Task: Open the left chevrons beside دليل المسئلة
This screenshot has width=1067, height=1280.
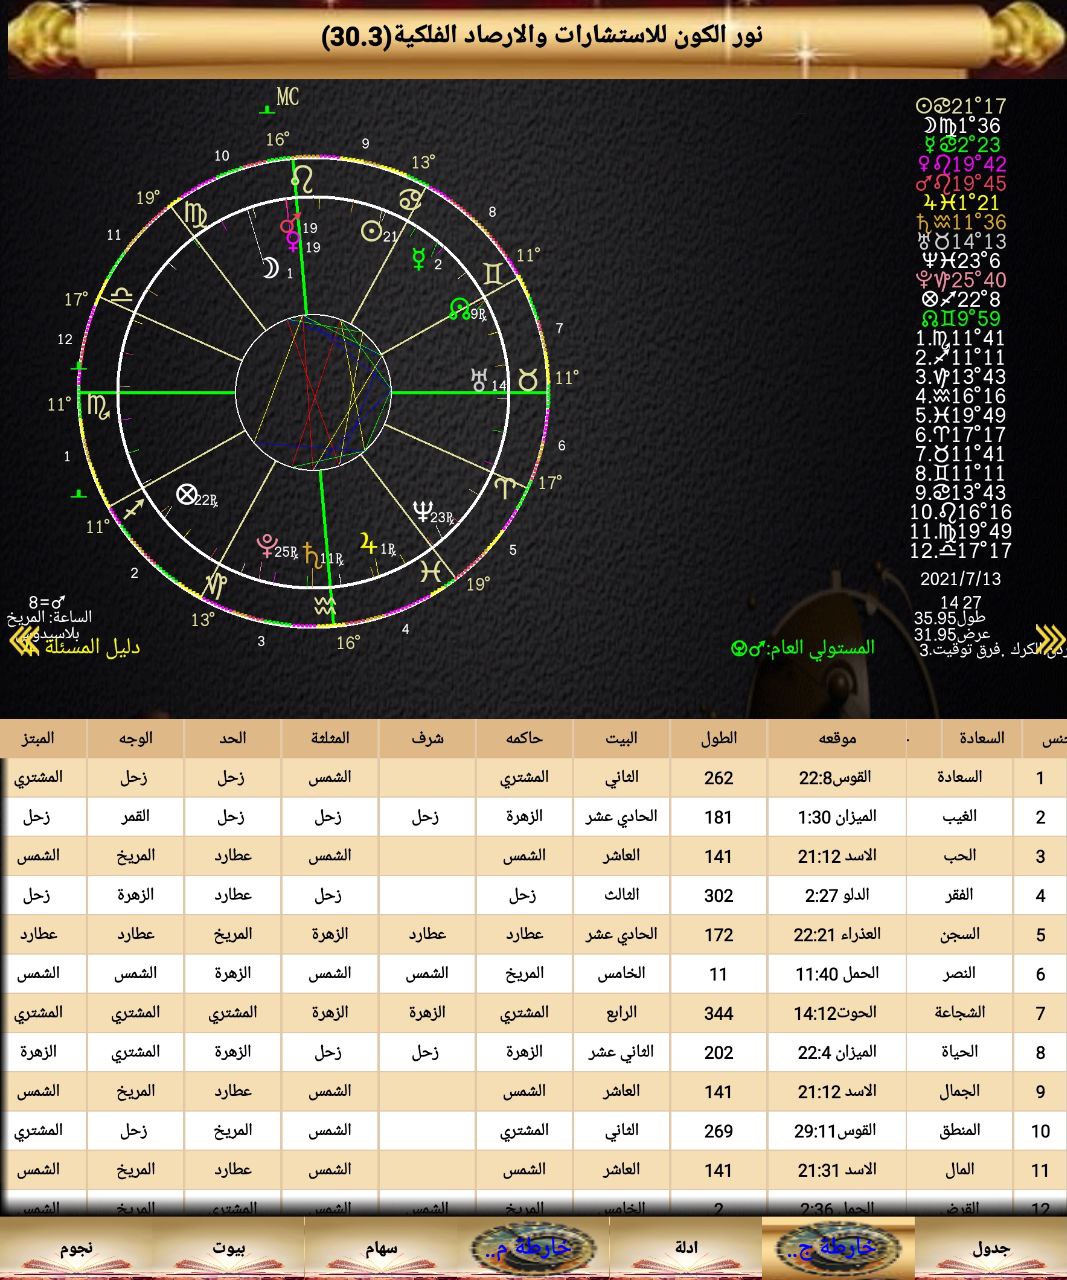Action: coord(22,641)
